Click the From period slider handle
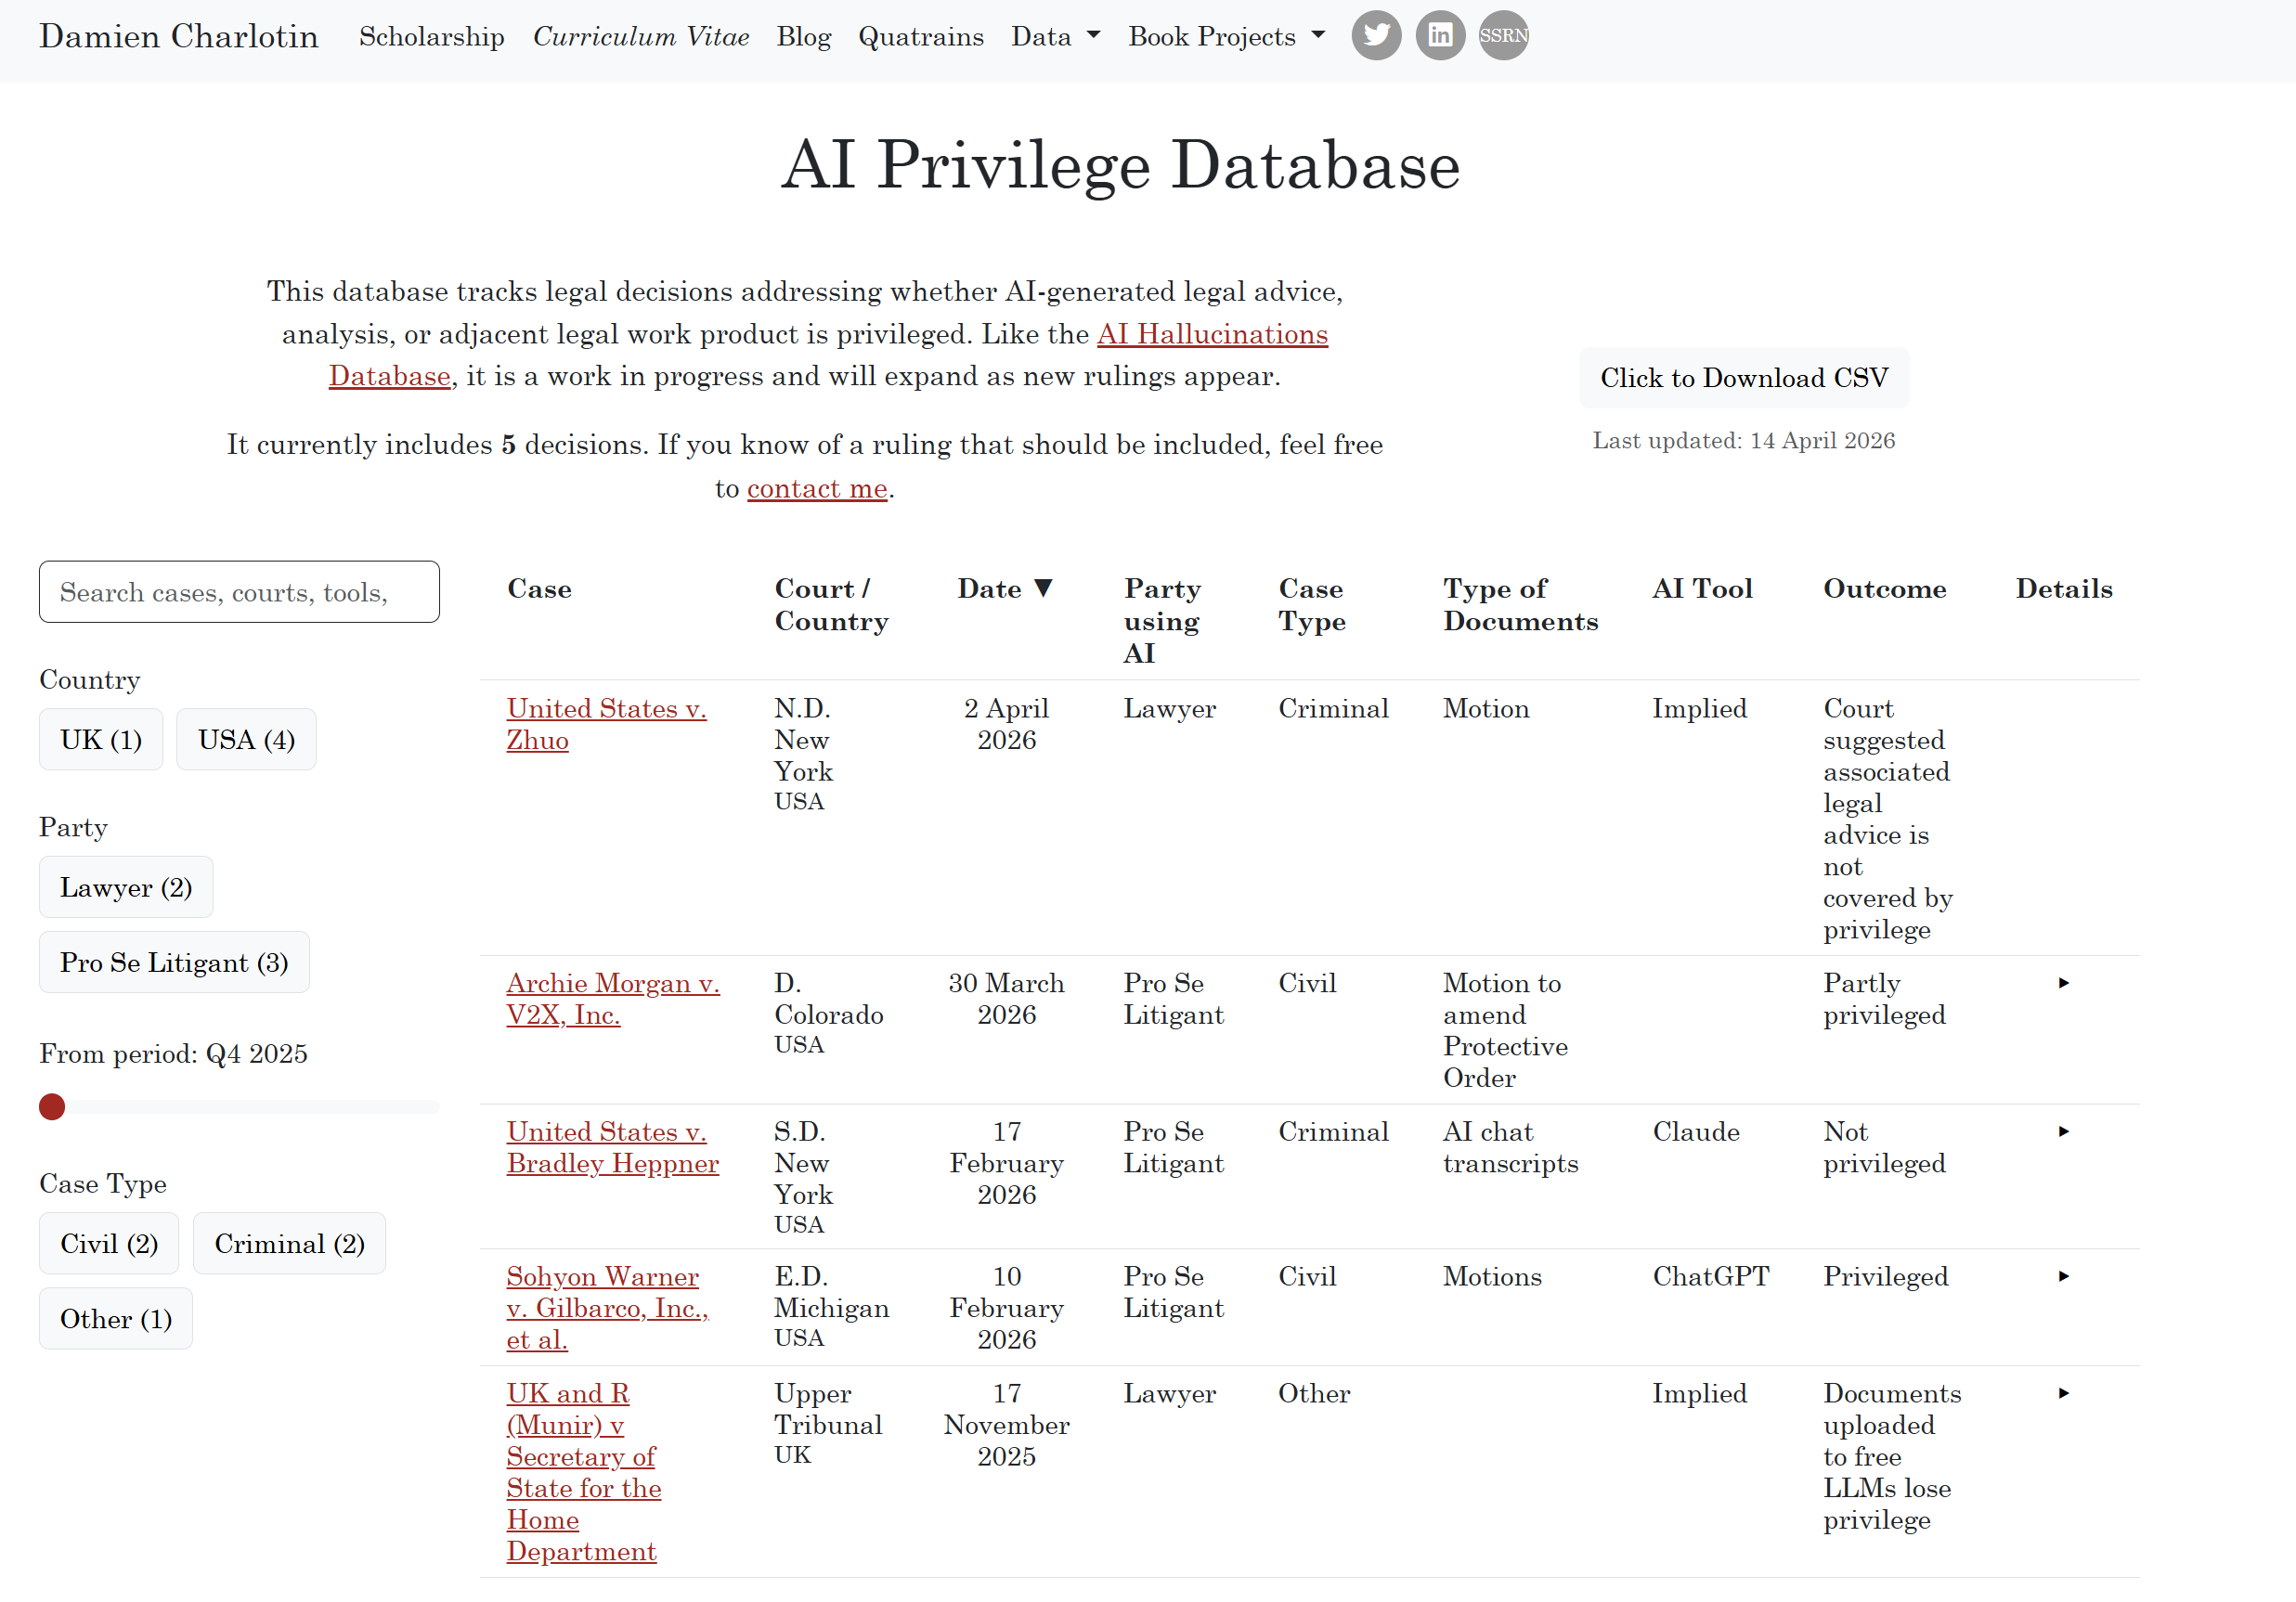Image resolution: width=2296 pixels, height=1602 pixels. (52, 1106)
